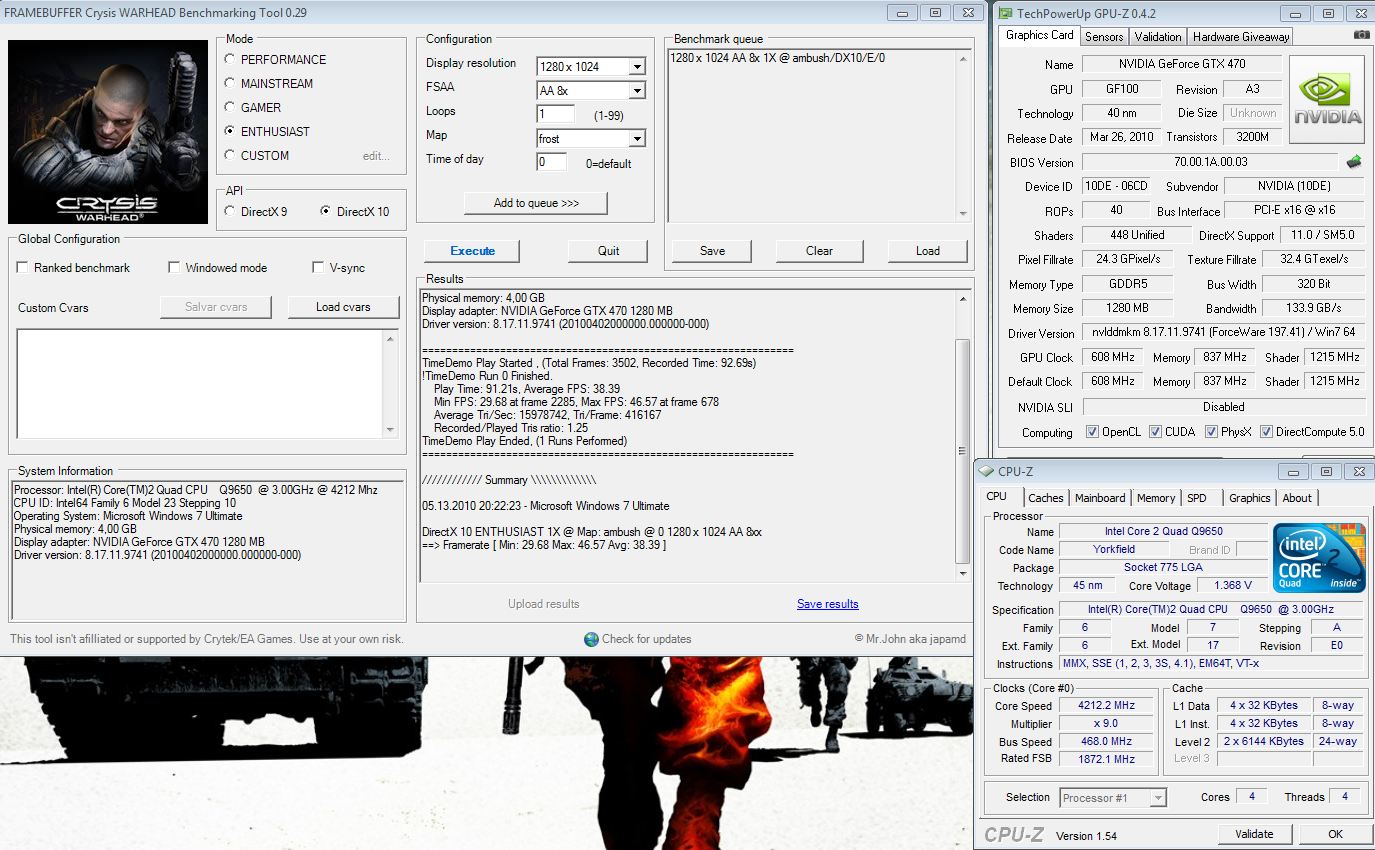The image size is (1375, 850).
Task: Click the GPU-Z screenshot camera icon
Action: point(1361,35)
